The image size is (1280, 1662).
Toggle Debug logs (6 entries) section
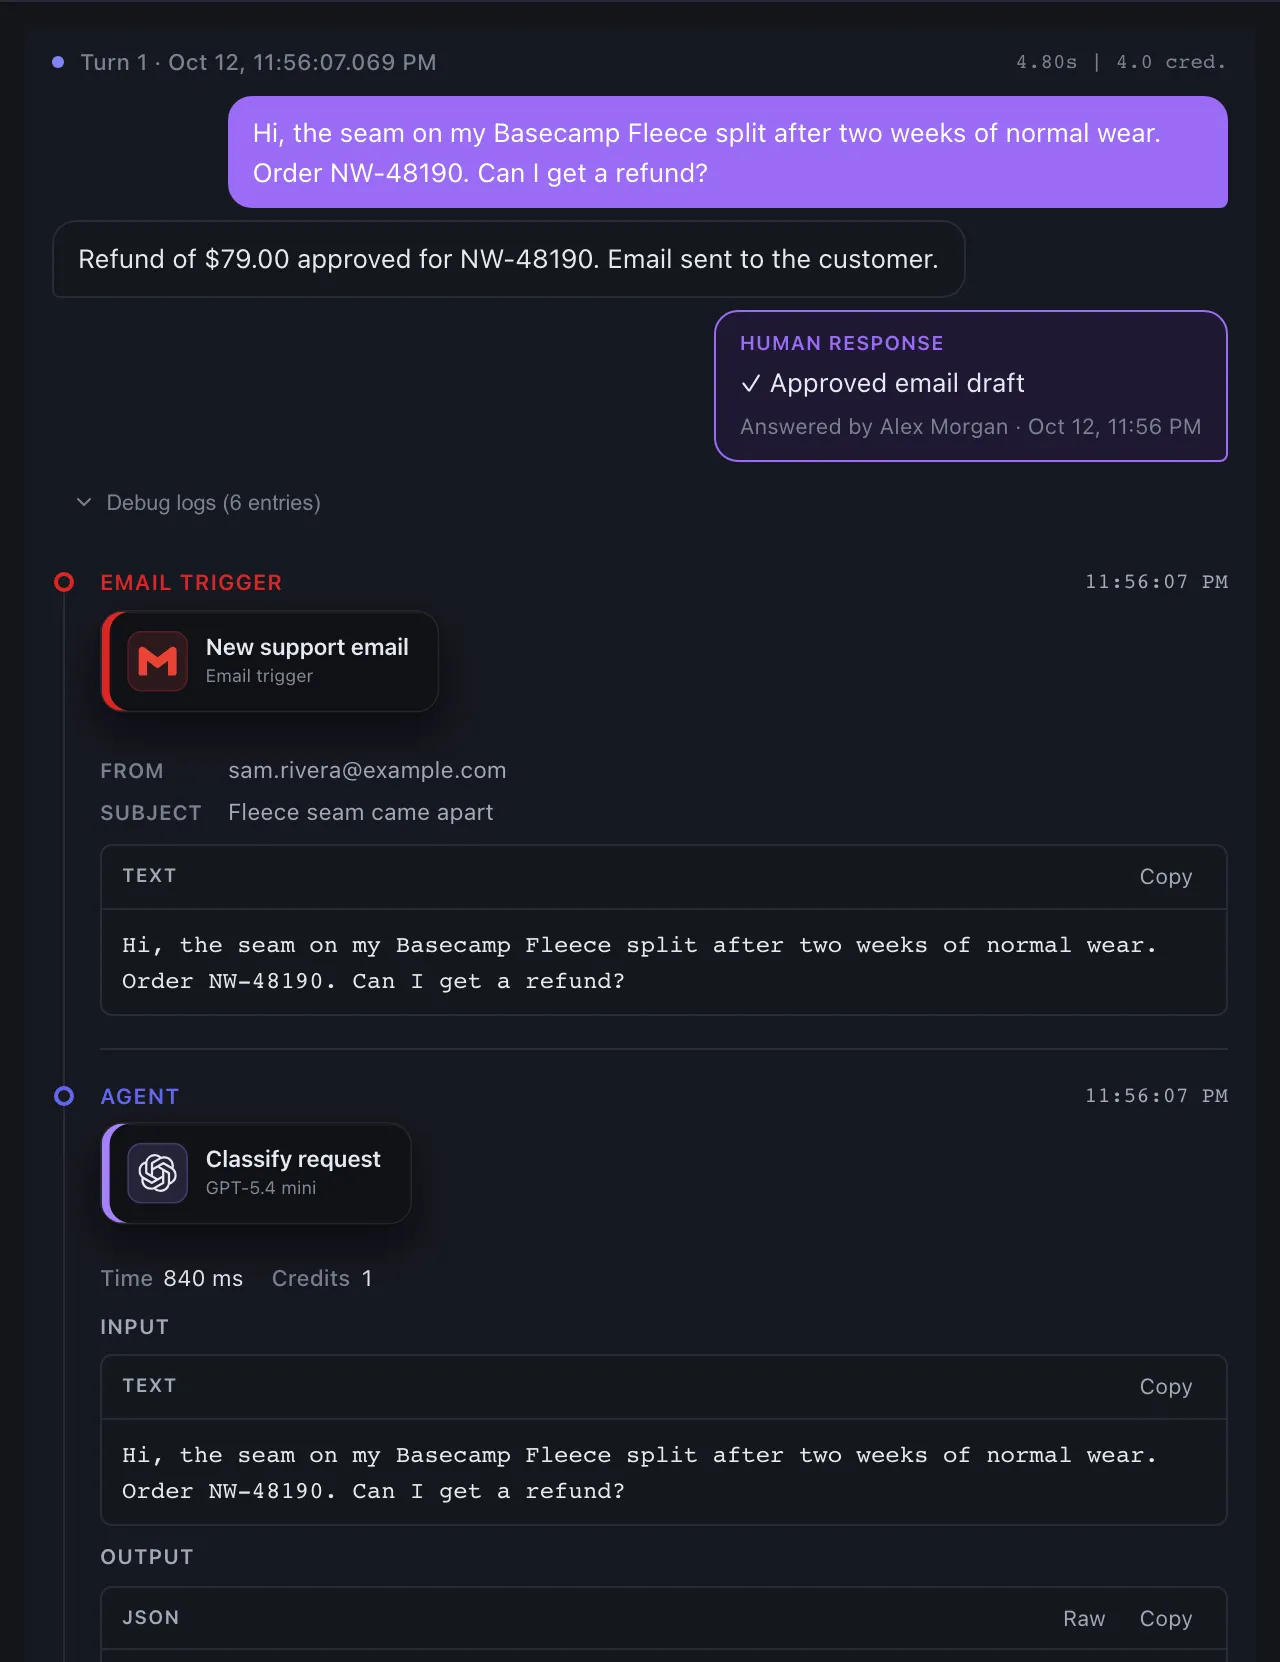(x=199, y=502)
